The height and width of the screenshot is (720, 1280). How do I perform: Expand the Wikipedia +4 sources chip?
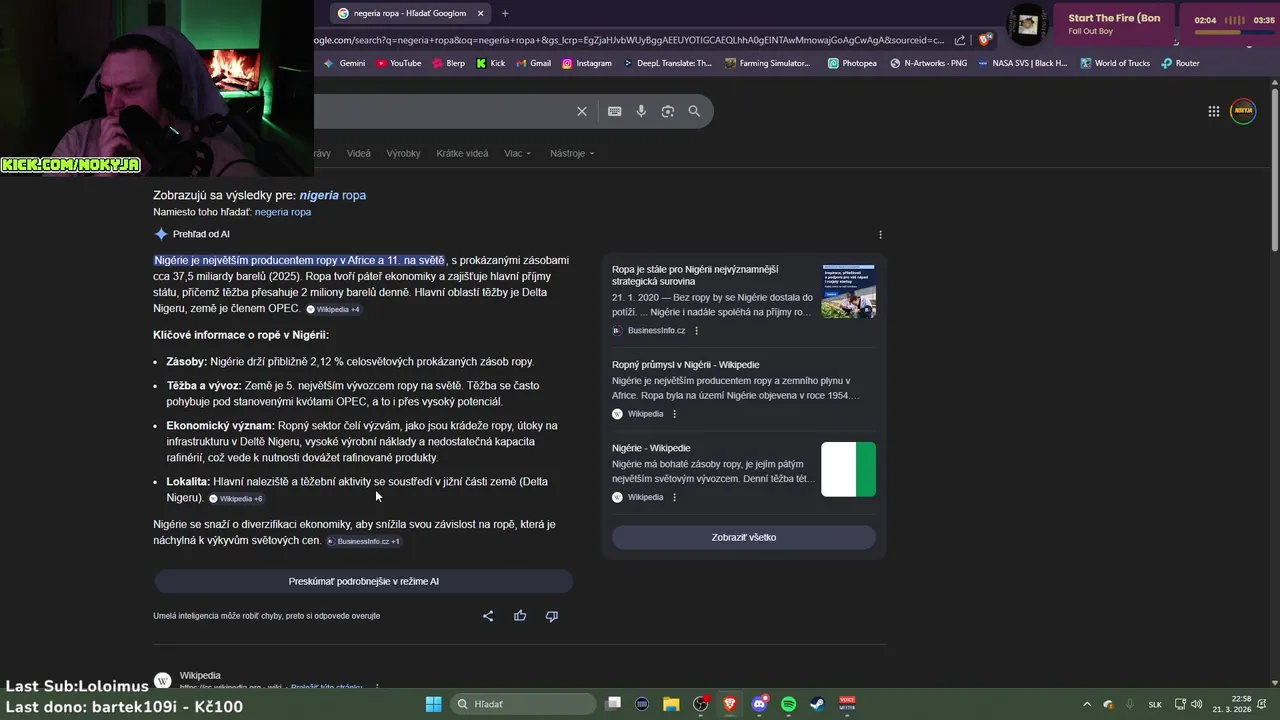tap(333, 309)
